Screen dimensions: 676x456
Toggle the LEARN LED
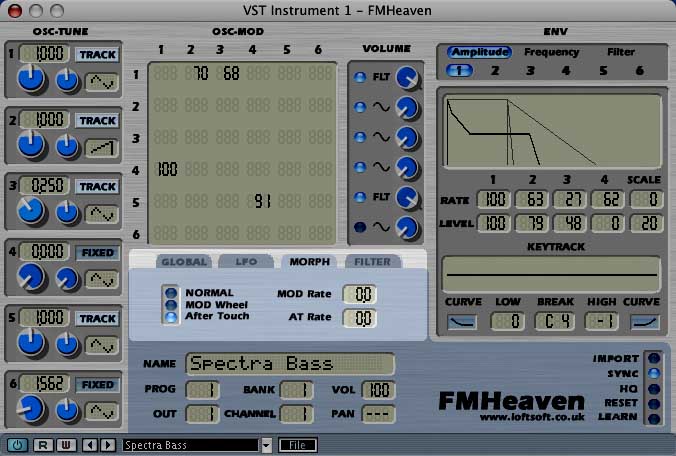[x=654, y=419]
